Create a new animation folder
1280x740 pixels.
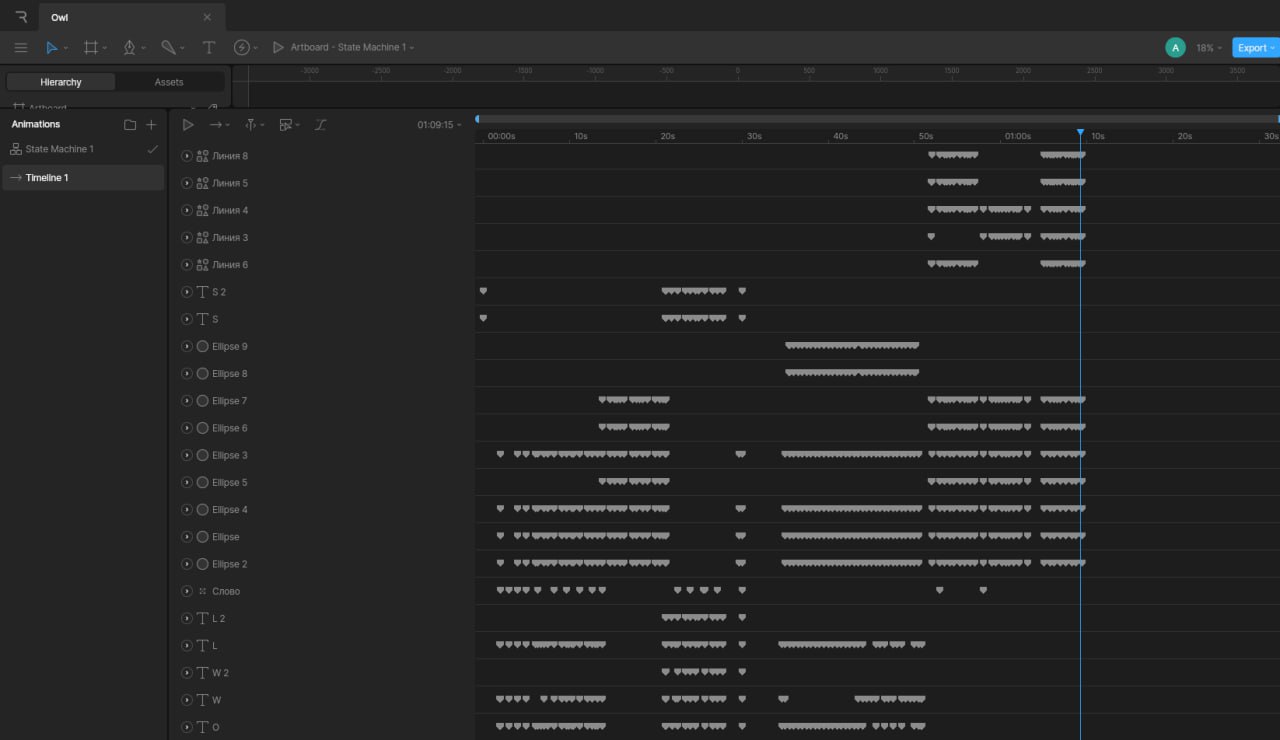130,125
